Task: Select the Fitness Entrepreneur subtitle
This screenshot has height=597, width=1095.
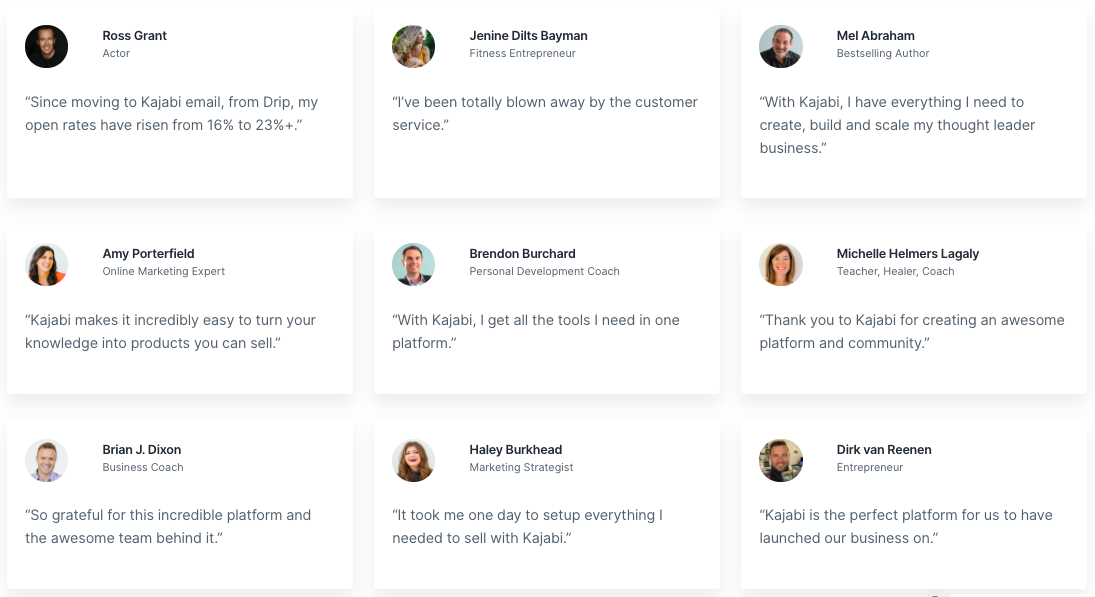Action: point(522,54)
